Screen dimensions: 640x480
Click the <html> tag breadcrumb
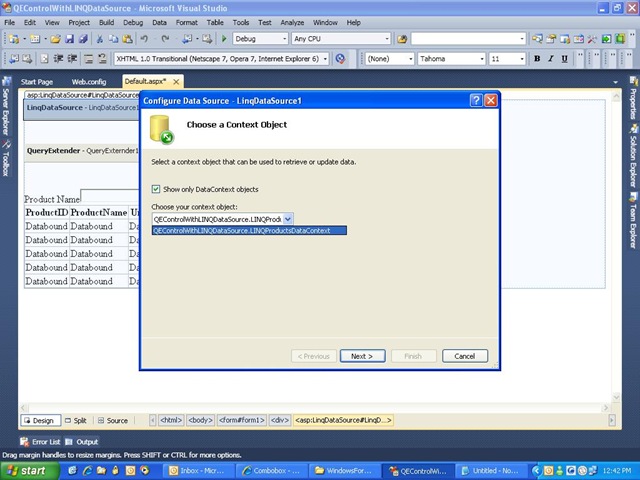171,420
